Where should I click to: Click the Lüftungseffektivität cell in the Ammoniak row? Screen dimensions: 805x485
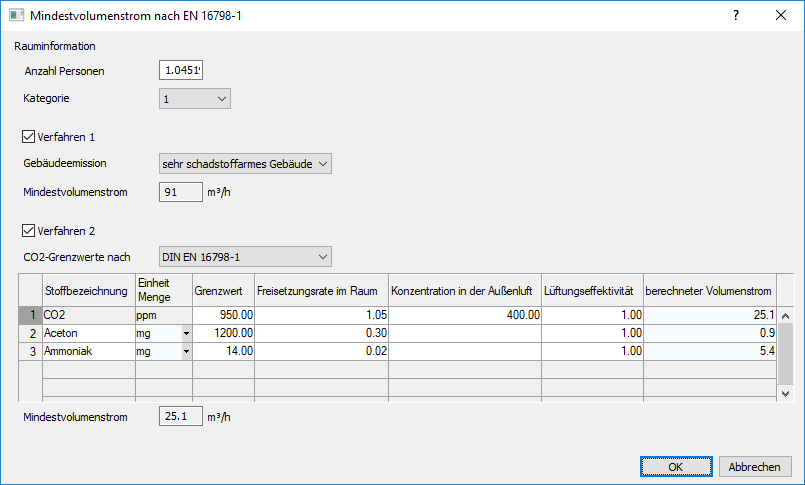pos(592,352)
